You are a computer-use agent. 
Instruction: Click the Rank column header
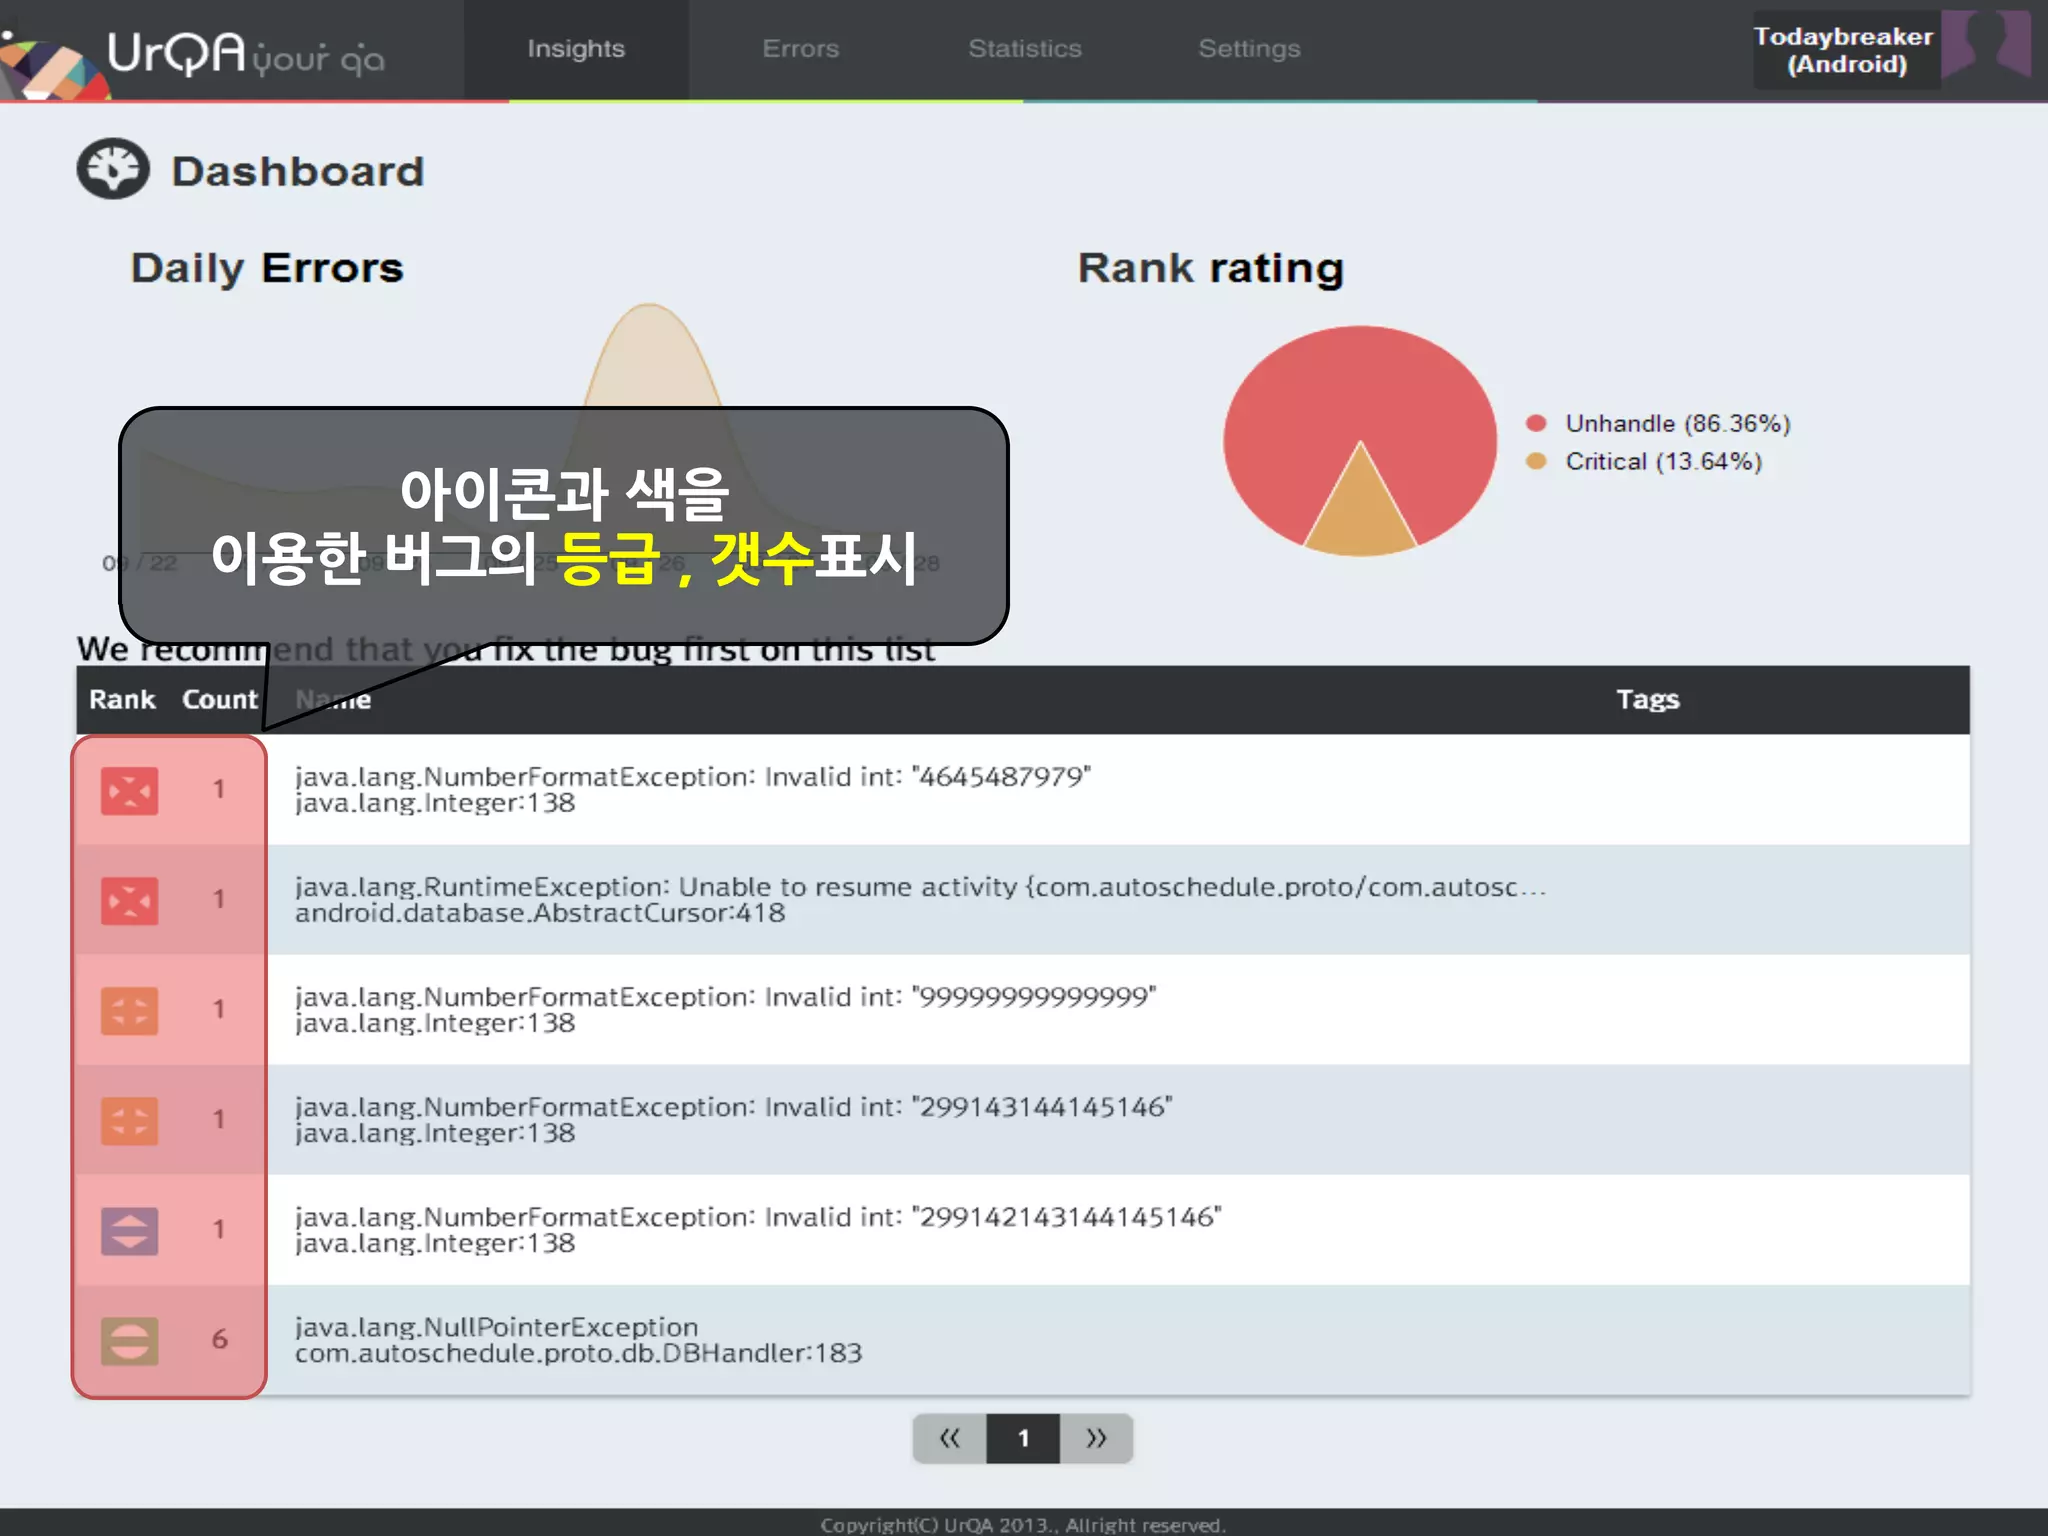[x=122, y=699]
